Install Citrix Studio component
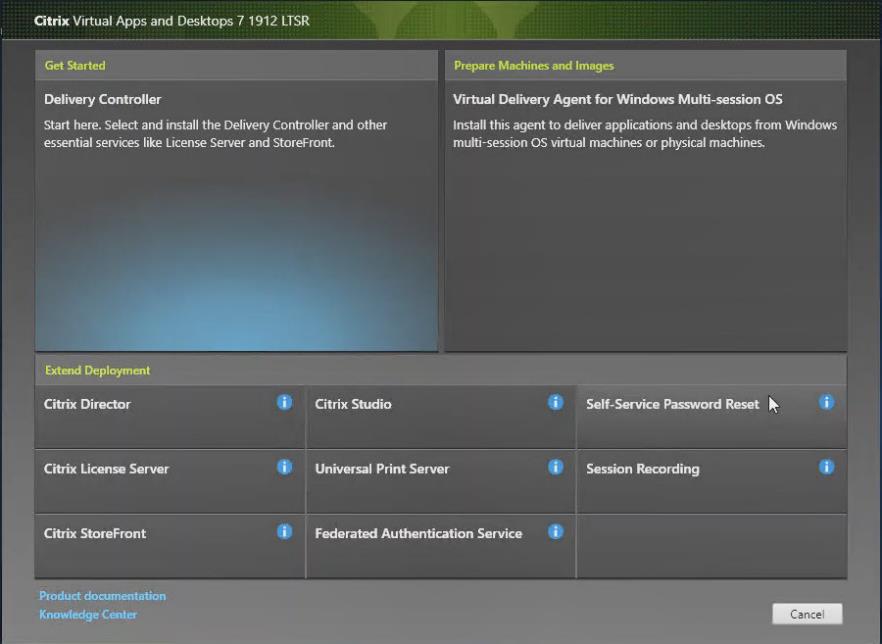The width and height of the screenshot is (882, 644). 441,417
